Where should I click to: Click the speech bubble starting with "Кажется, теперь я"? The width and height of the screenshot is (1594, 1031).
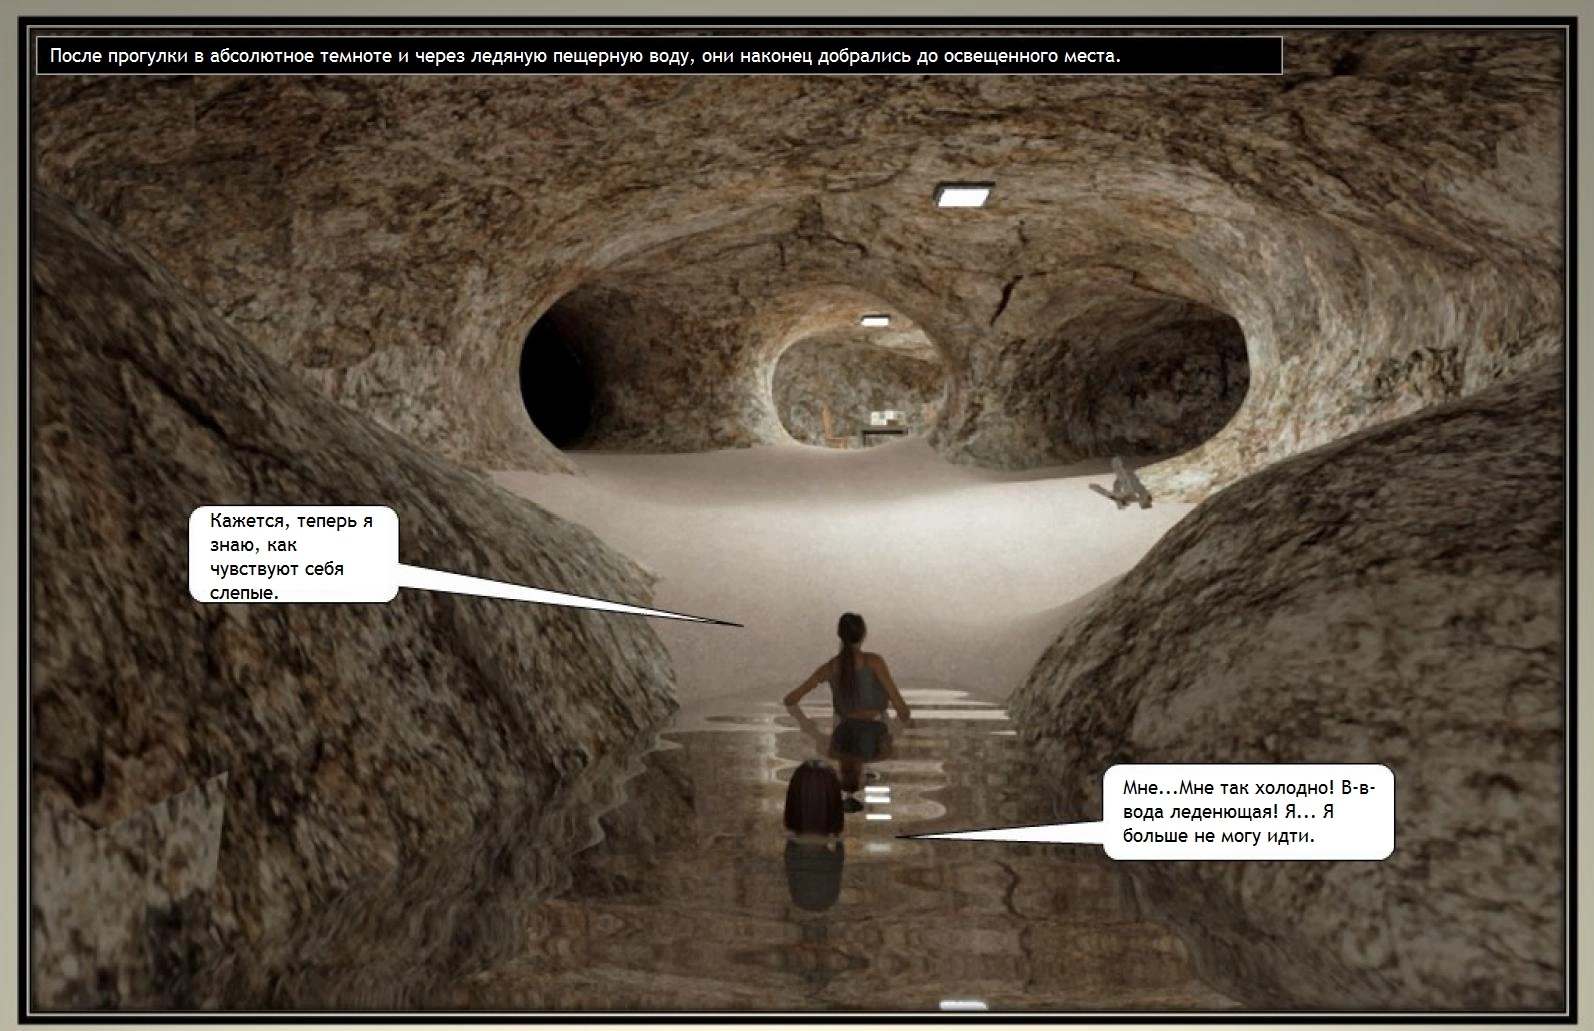tap(293, 555)
